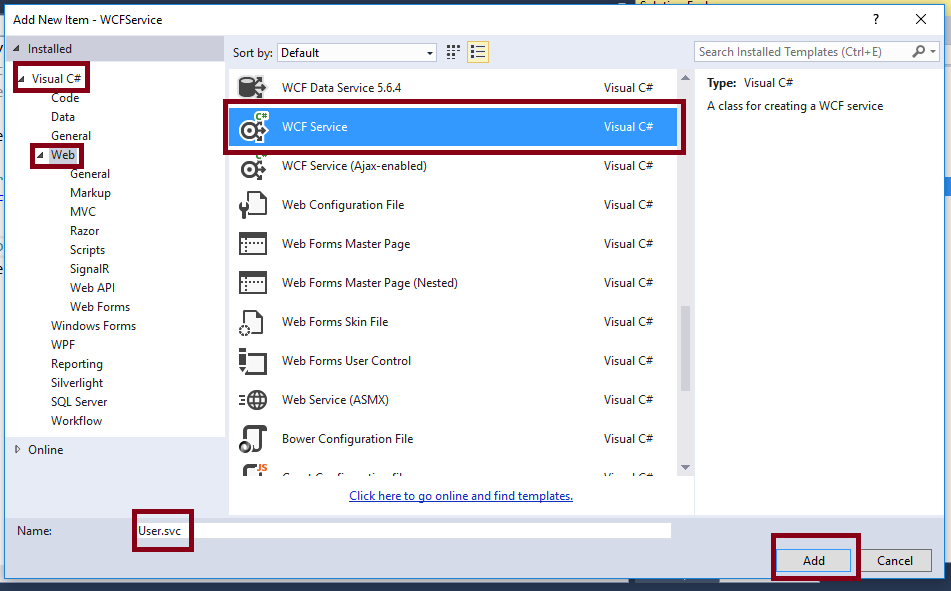Select the Web Forms Skin File template name
The width and height of the screenshot is (951, 591).
pyautogui.click(x=335, y=322)
